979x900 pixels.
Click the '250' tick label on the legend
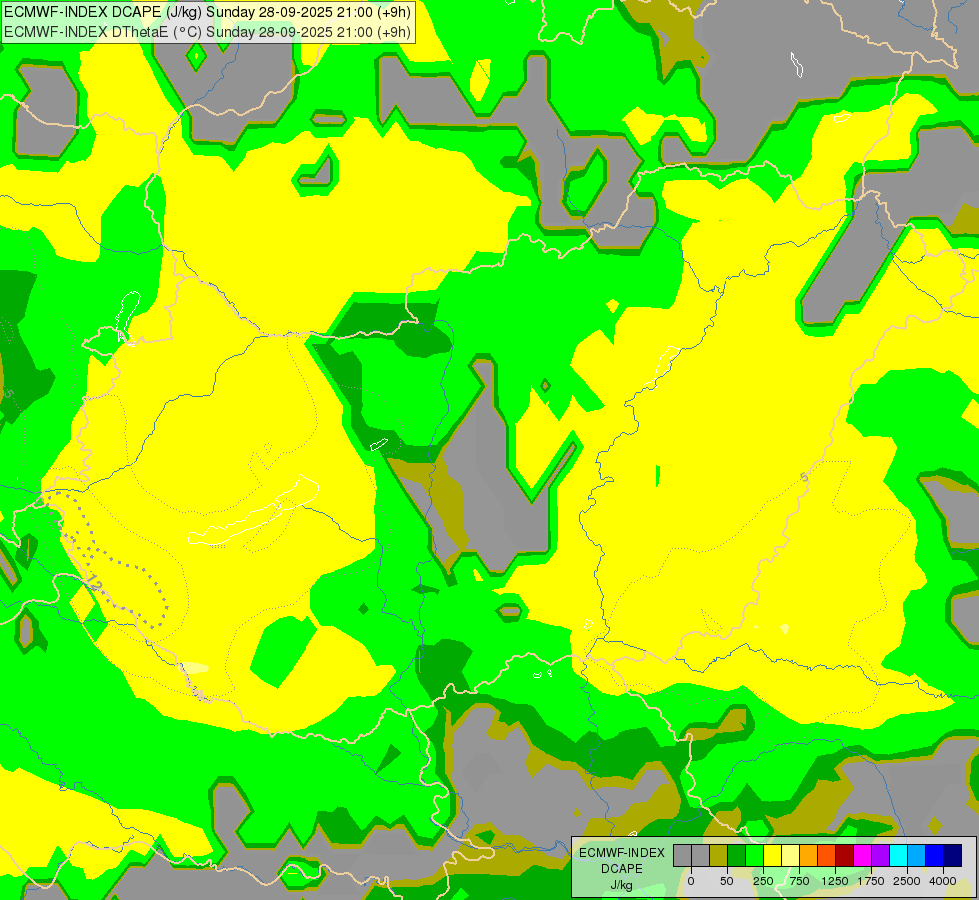click(x=763, y=881)
